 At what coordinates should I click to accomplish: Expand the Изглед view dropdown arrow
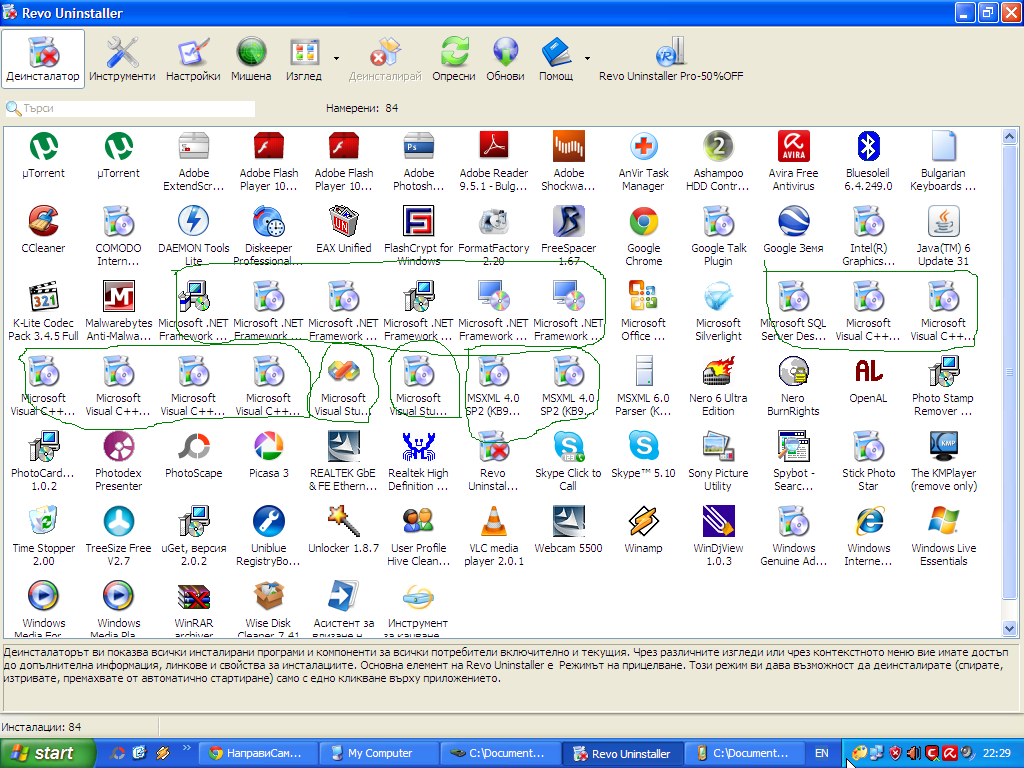pos(336,59)
